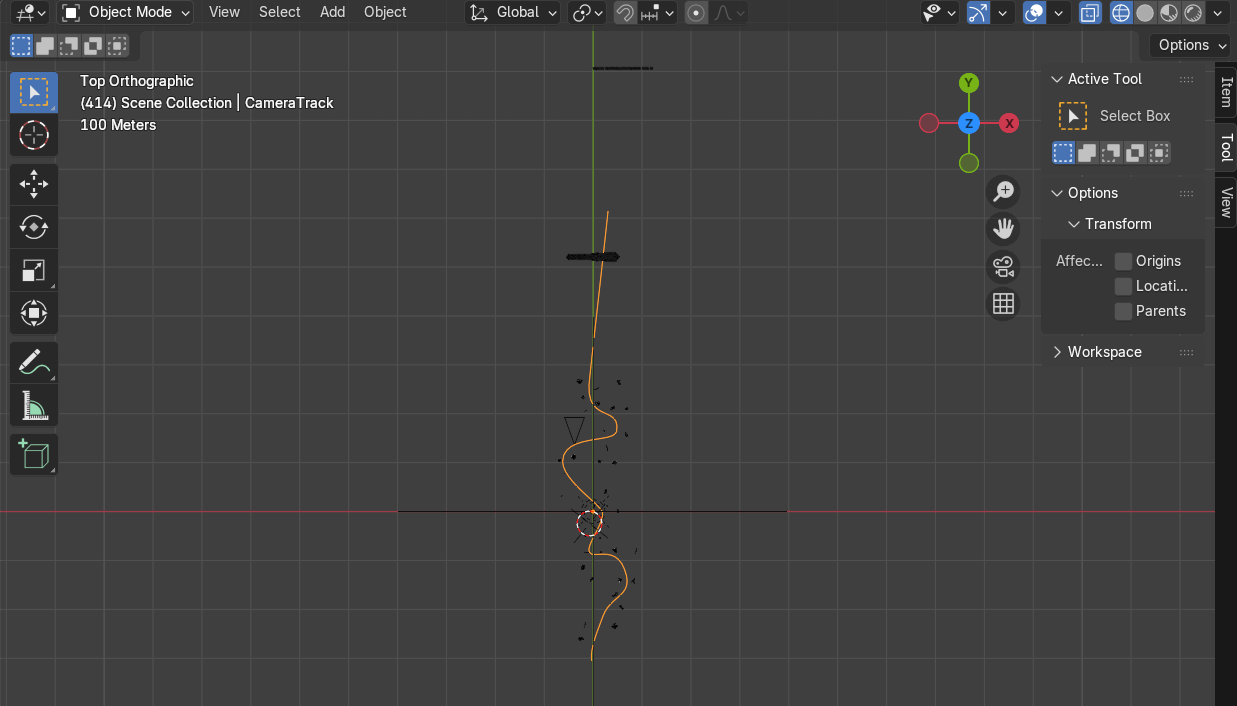Open the Options dropdown in header
Image resolution: width=1237 pixels, height=706 pixels.
(x=1191, y=45)
